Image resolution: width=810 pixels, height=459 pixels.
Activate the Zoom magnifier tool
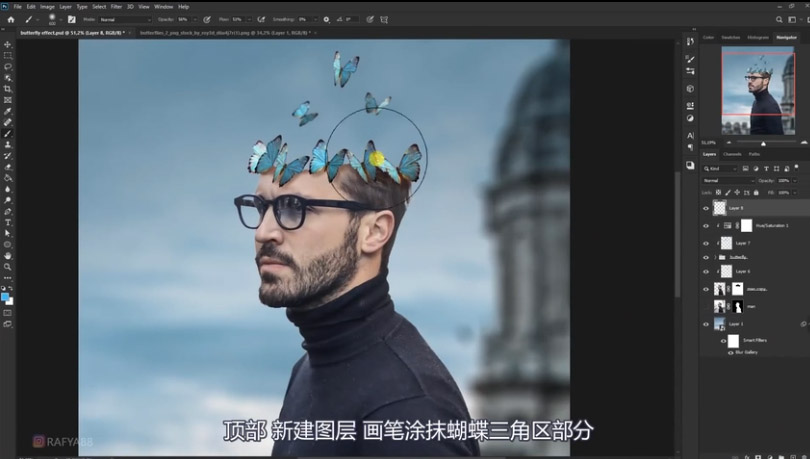tap(8, 267)
